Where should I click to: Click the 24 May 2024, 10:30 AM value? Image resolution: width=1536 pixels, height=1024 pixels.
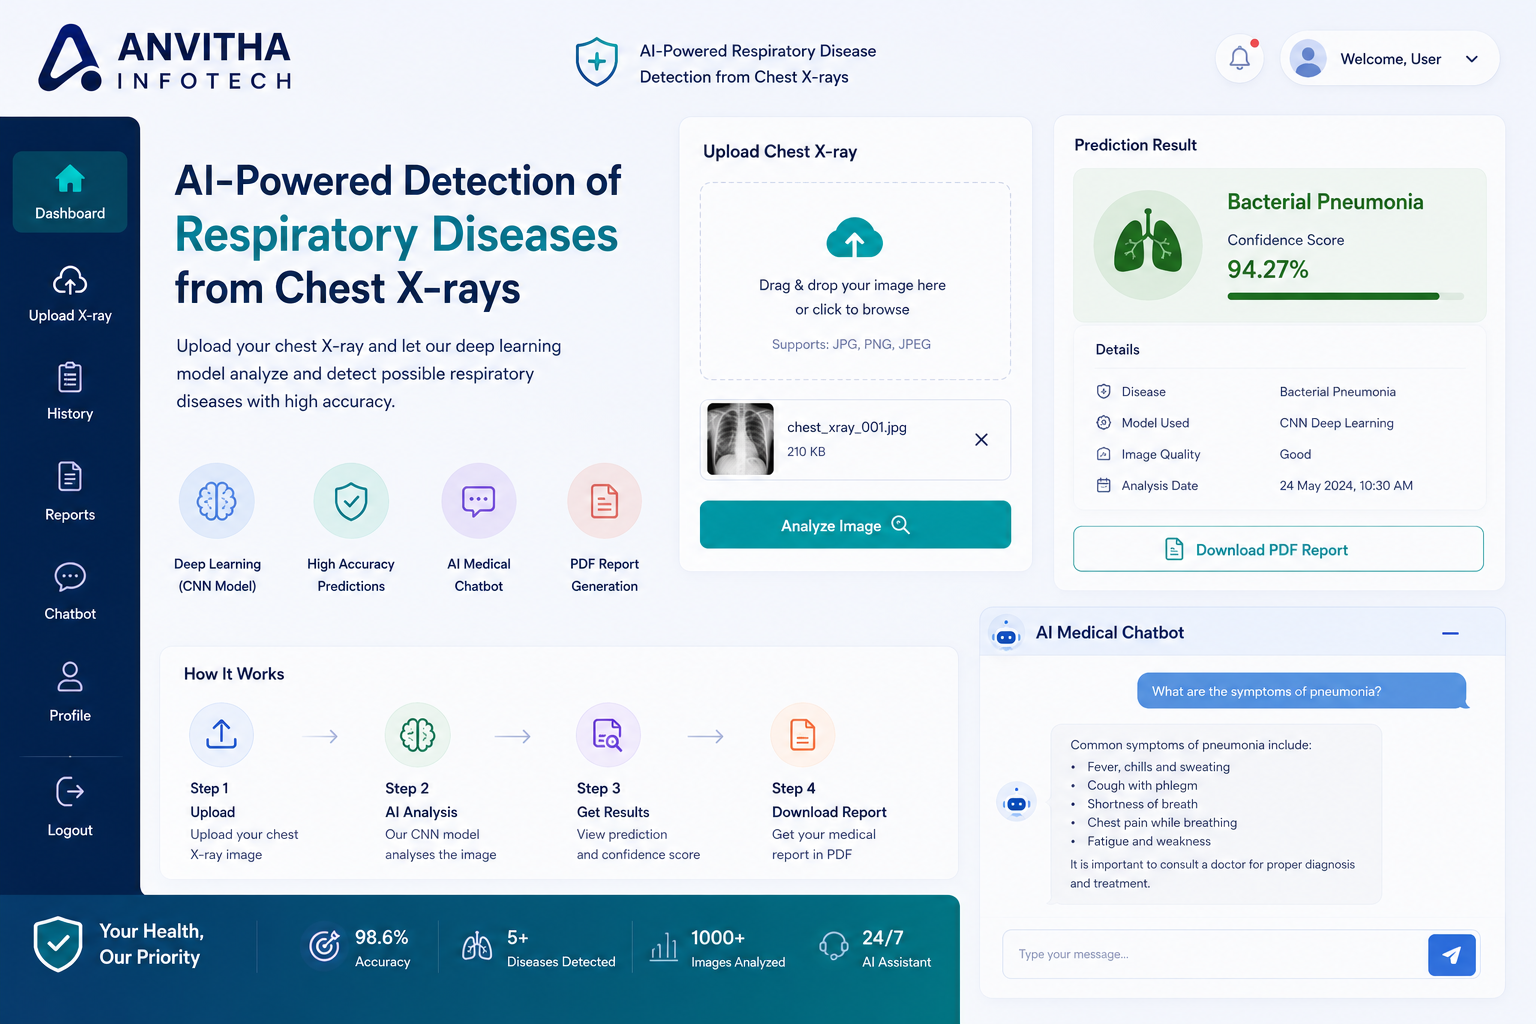1346,486
